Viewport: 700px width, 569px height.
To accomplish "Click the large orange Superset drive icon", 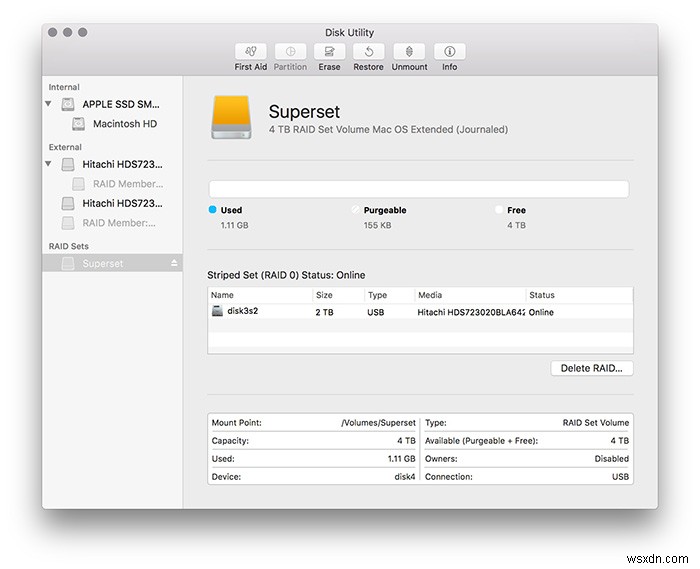I will [x=231, y=117].
